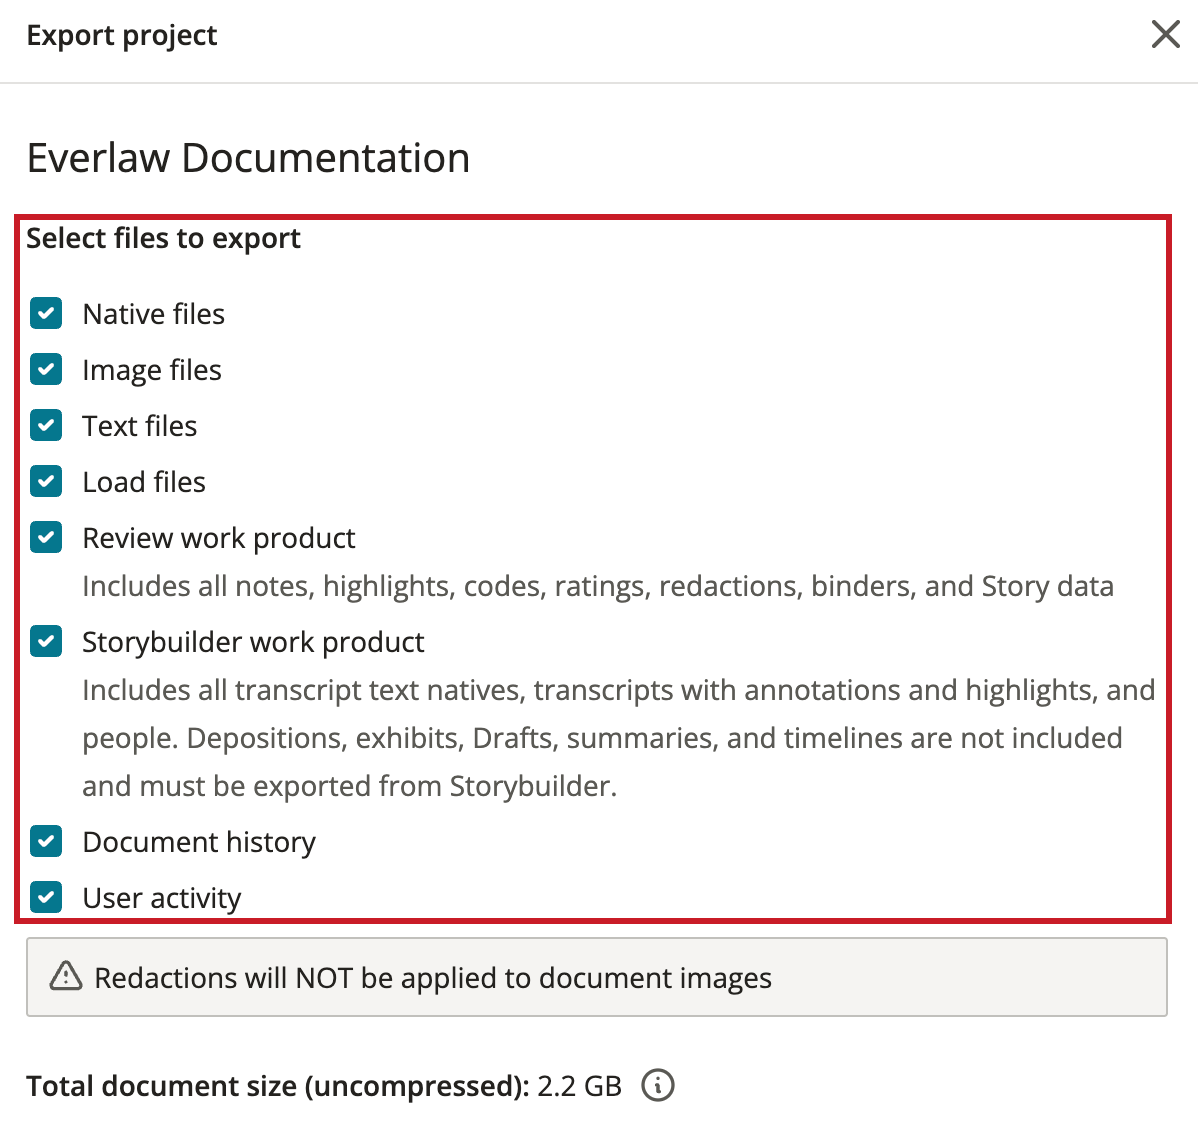Click 'Total document size (uncompressed)' text
1198x1132 pixels.
tap(278, 1086)
